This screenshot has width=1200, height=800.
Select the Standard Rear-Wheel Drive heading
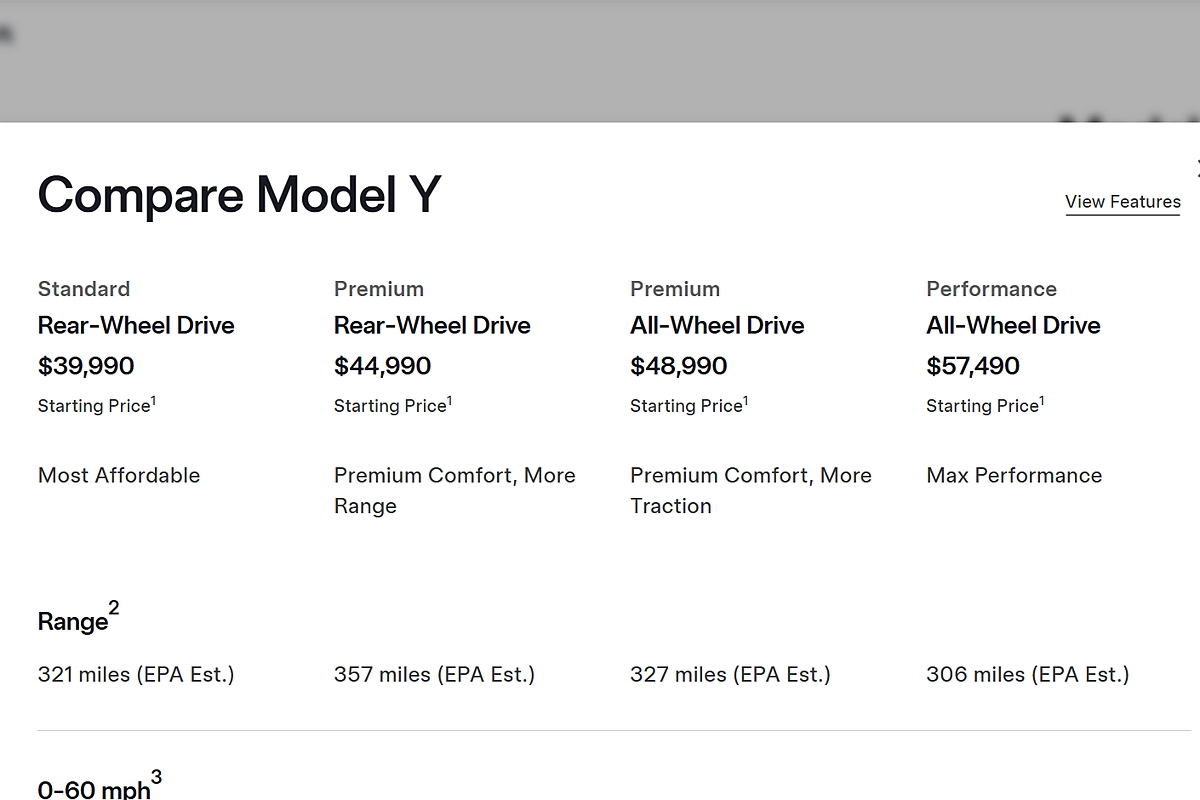136,325
